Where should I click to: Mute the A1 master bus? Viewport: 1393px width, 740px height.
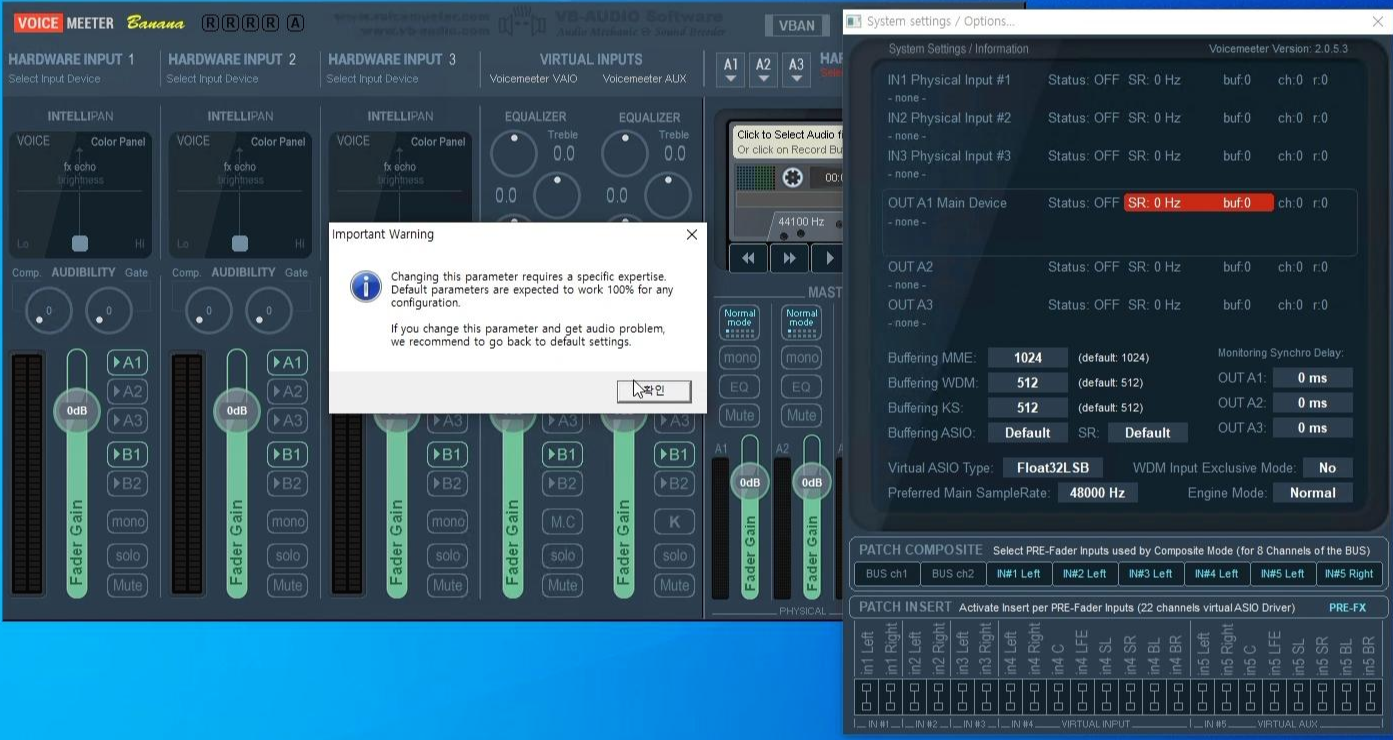pos(739,415)
